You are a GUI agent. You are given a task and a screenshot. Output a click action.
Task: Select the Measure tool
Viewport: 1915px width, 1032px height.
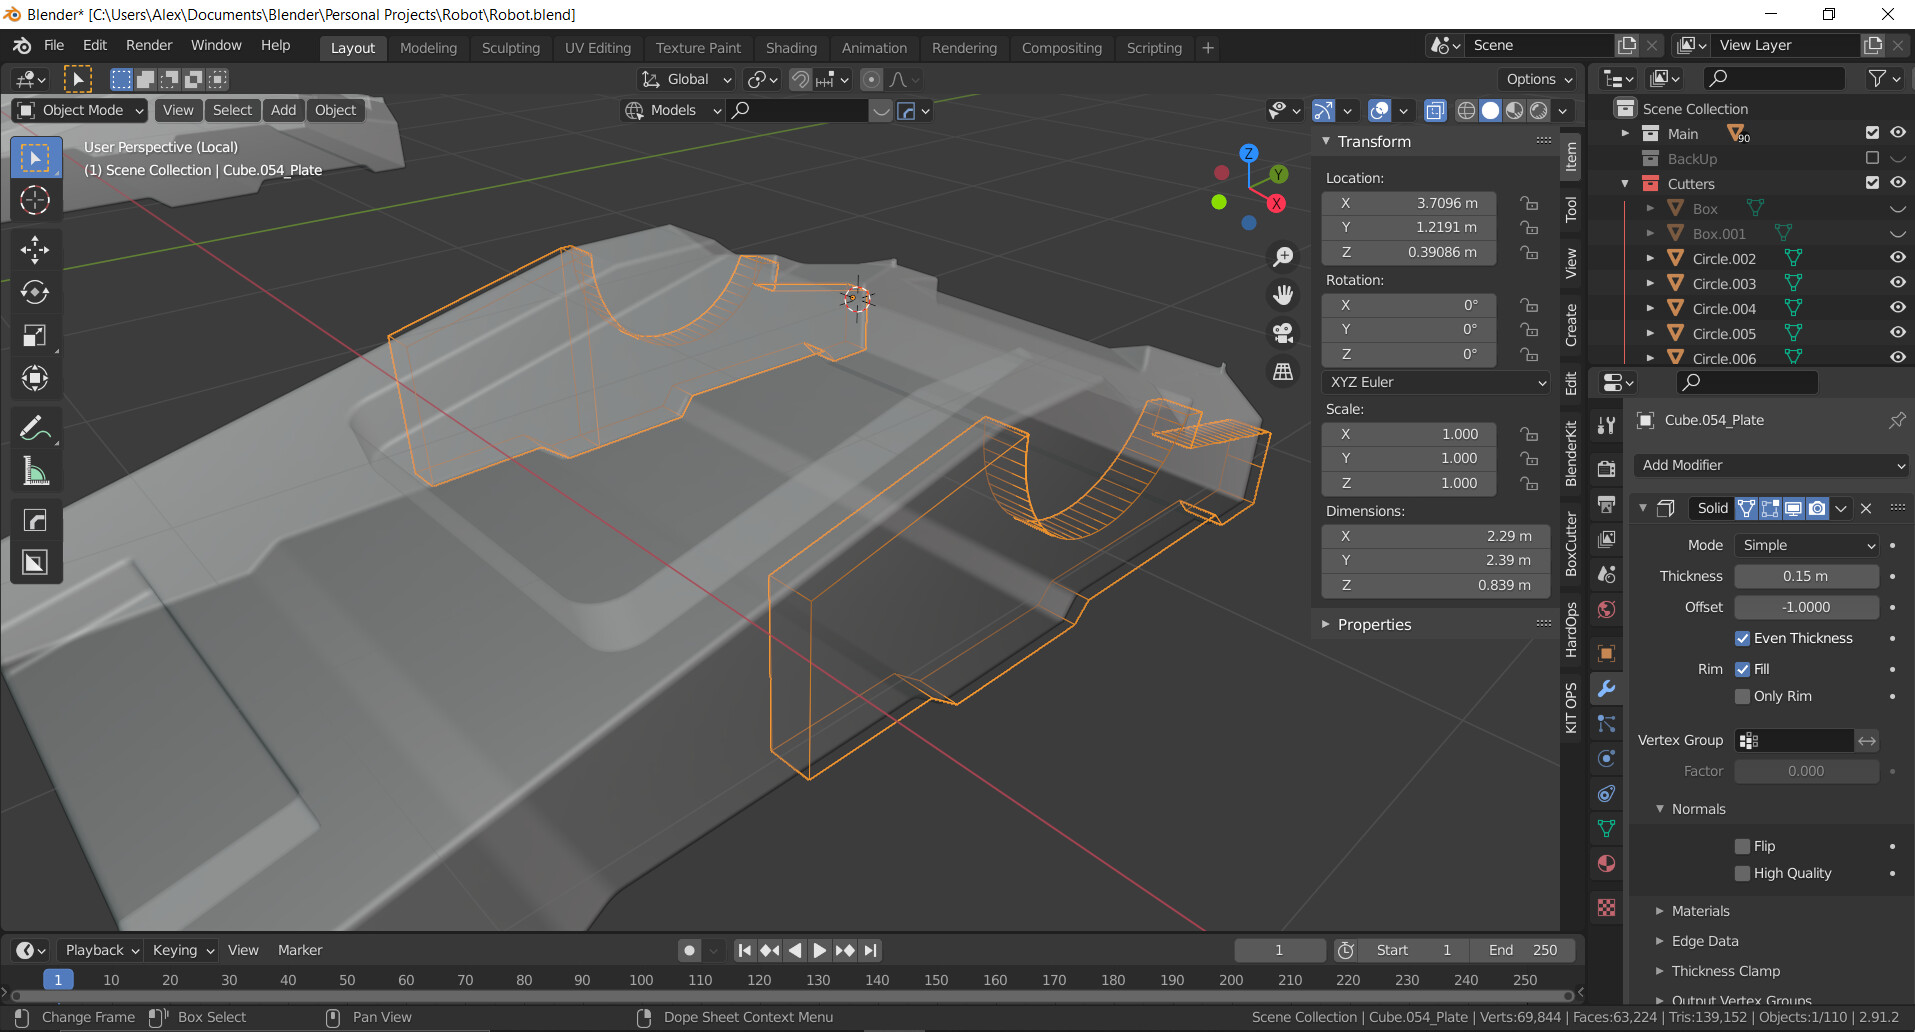(35, 471)
